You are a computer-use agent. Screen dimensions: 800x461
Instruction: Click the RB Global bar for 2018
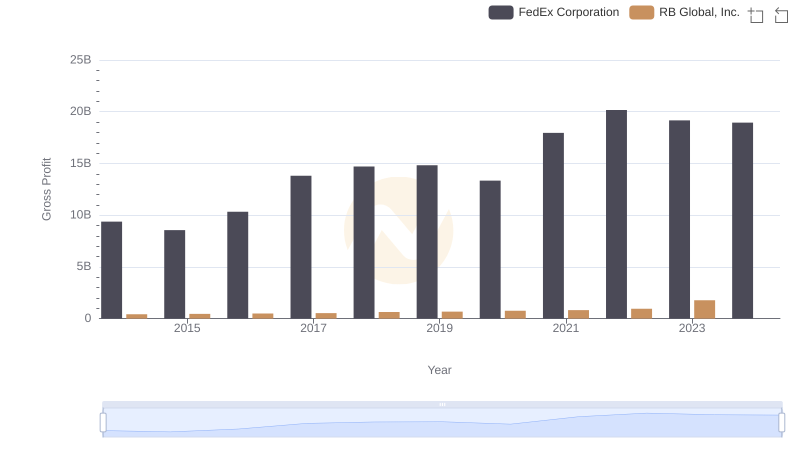[x=389, y=315]
